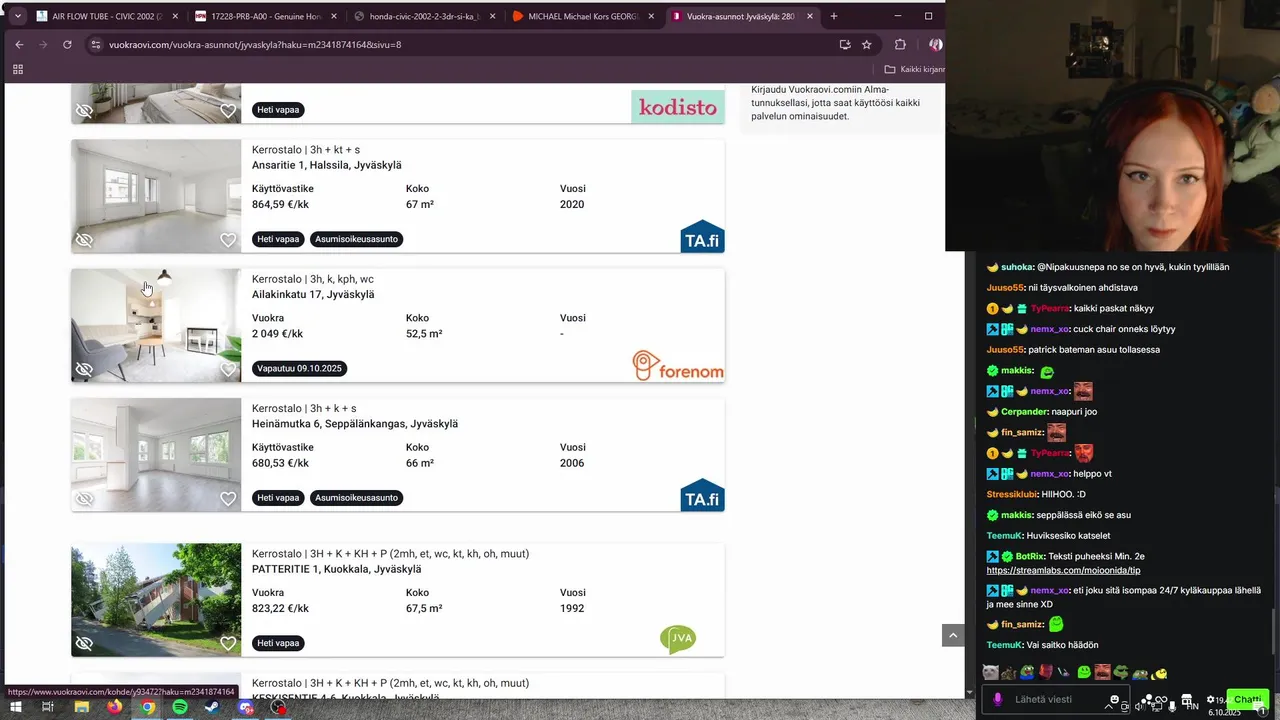Open the Windows Start menu

pyautogui.click(x=15, y=707)
